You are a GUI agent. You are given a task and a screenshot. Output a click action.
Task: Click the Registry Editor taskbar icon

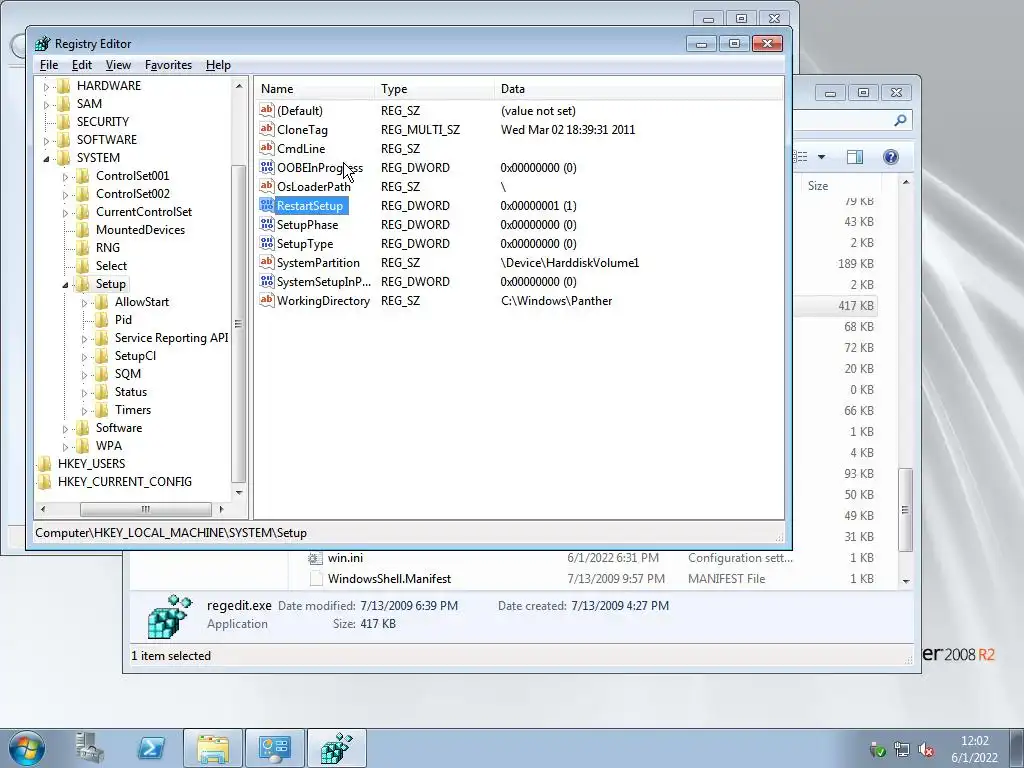[x=337, y=748]
